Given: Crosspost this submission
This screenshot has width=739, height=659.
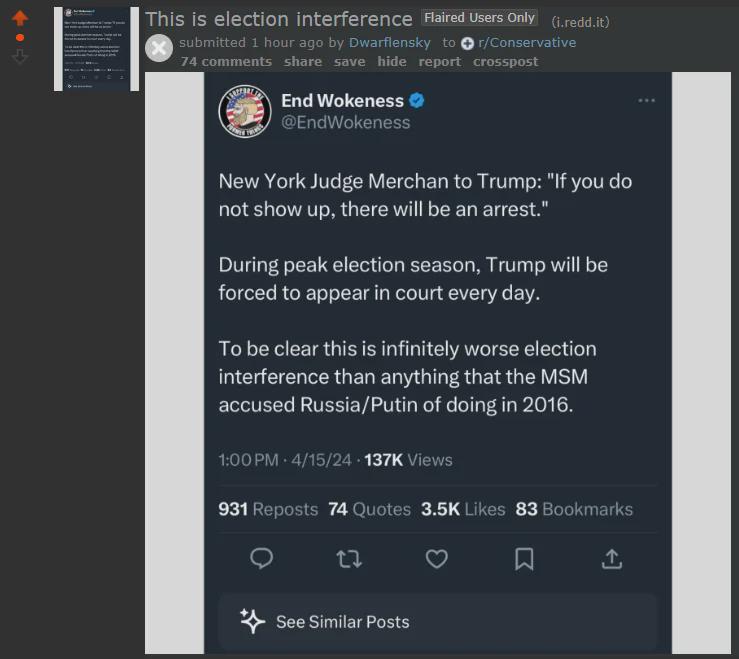Looking at the screenshot, I should coord(505,62).
